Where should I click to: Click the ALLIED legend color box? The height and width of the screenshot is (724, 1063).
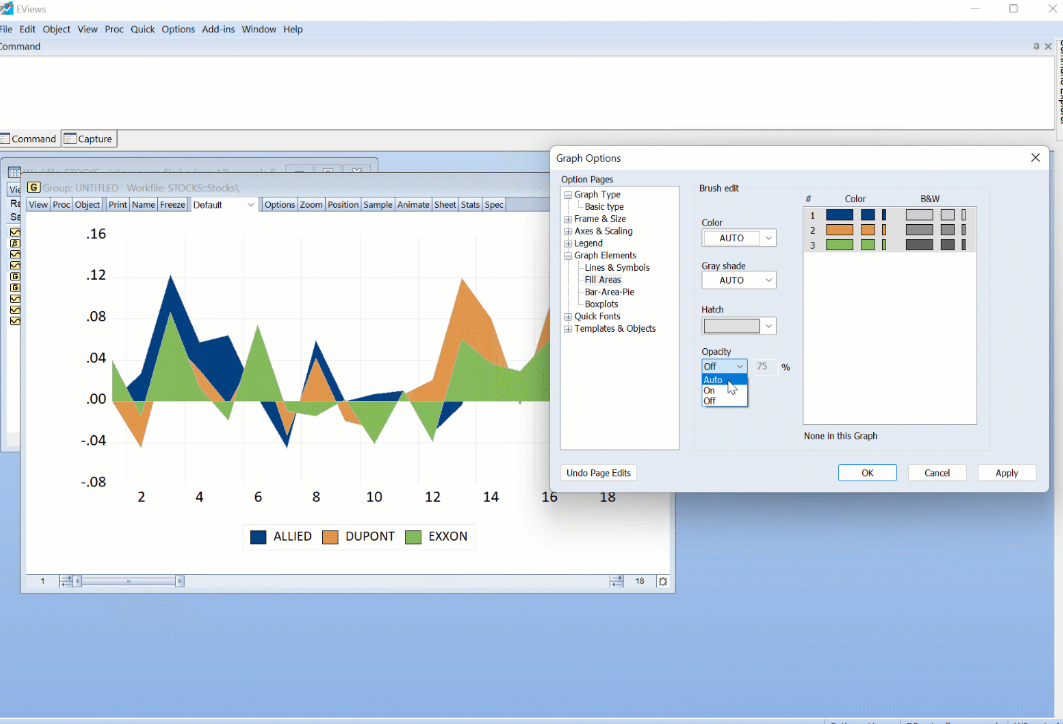[258, 537]
